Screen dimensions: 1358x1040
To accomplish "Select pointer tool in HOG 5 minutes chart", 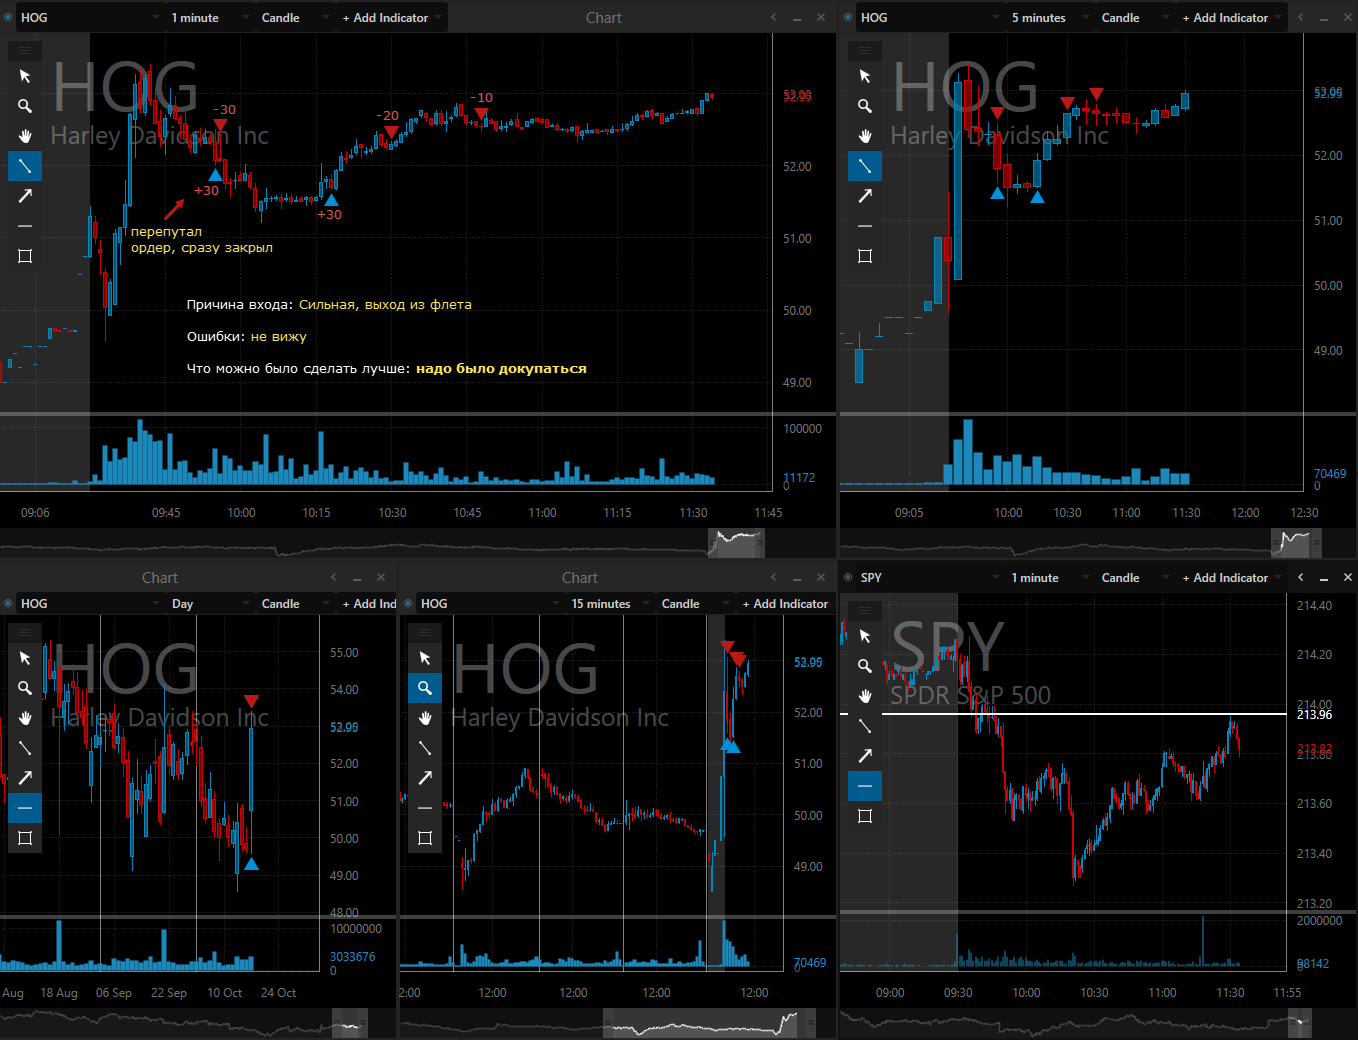I will [x=865, y=76].
